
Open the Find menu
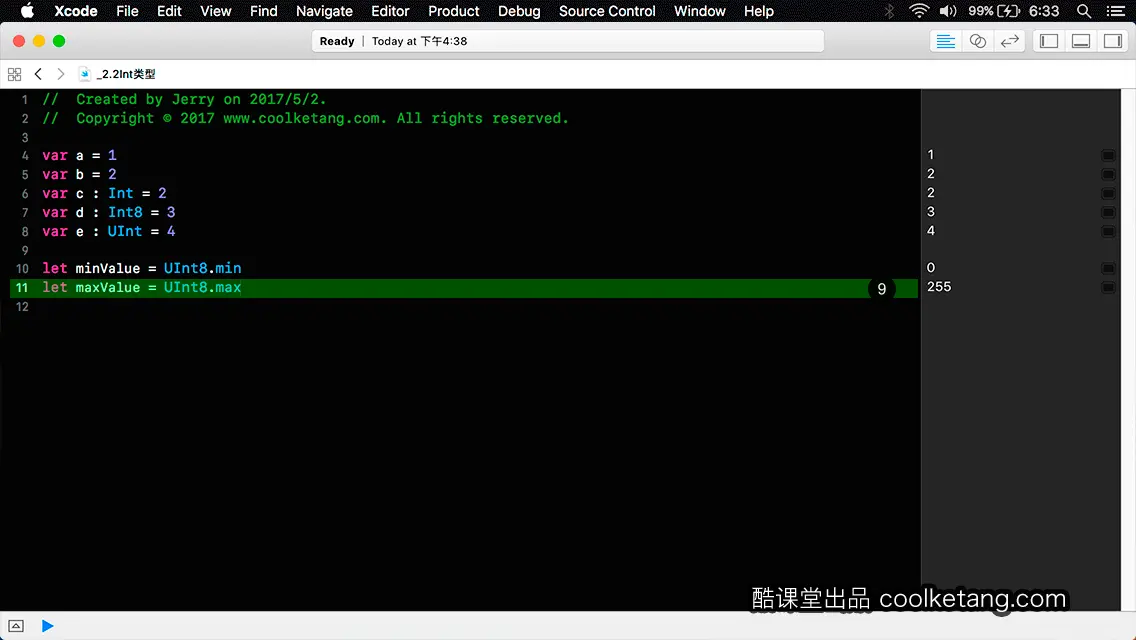pyautogui.click(x=264, y=11)
